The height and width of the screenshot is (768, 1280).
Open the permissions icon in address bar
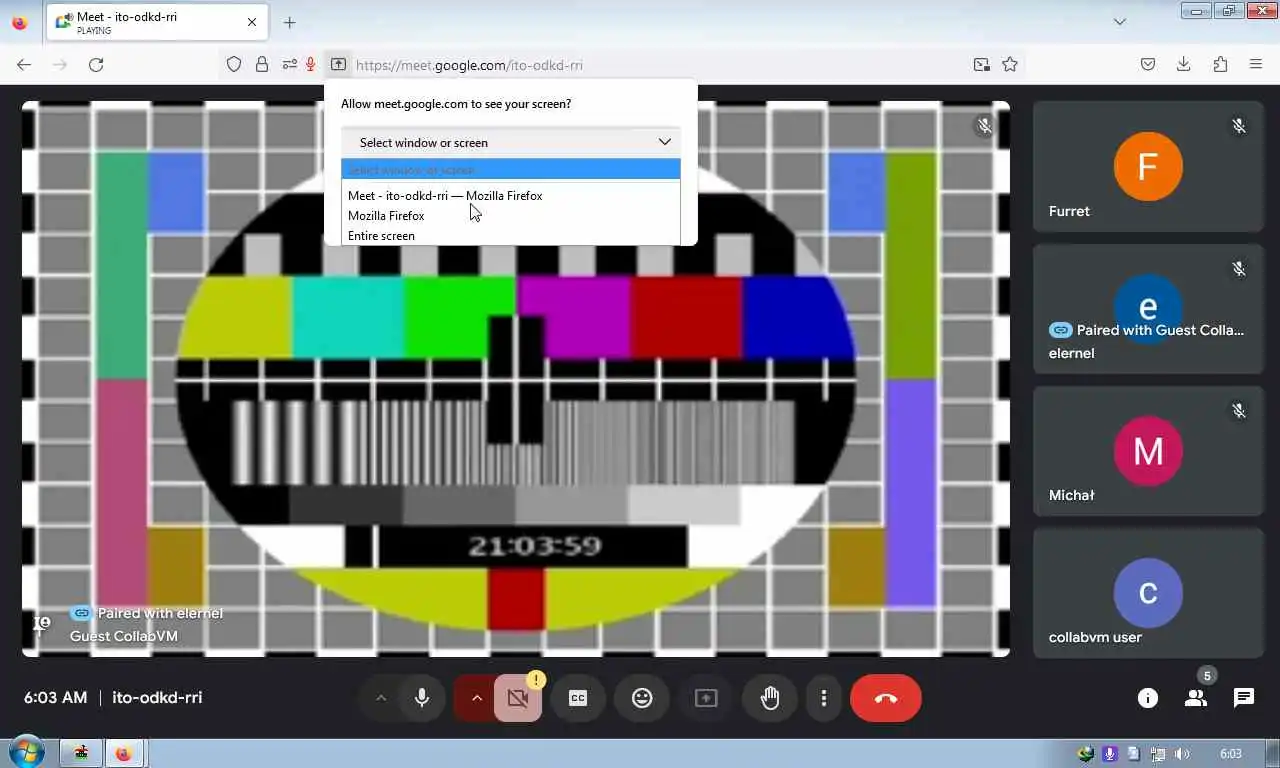click(289, 64)
